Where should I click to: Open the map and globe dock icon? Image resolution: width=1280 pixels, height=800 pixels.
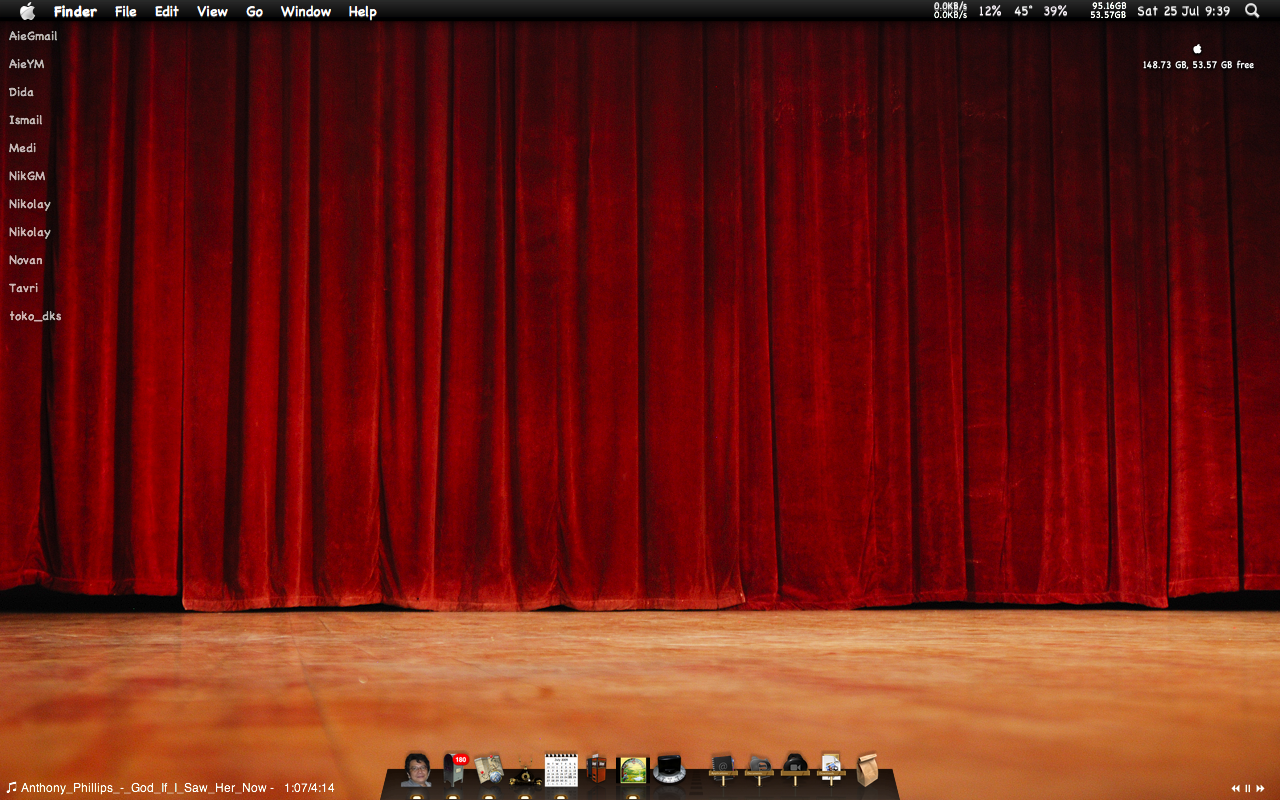click(x=488, y=769)
